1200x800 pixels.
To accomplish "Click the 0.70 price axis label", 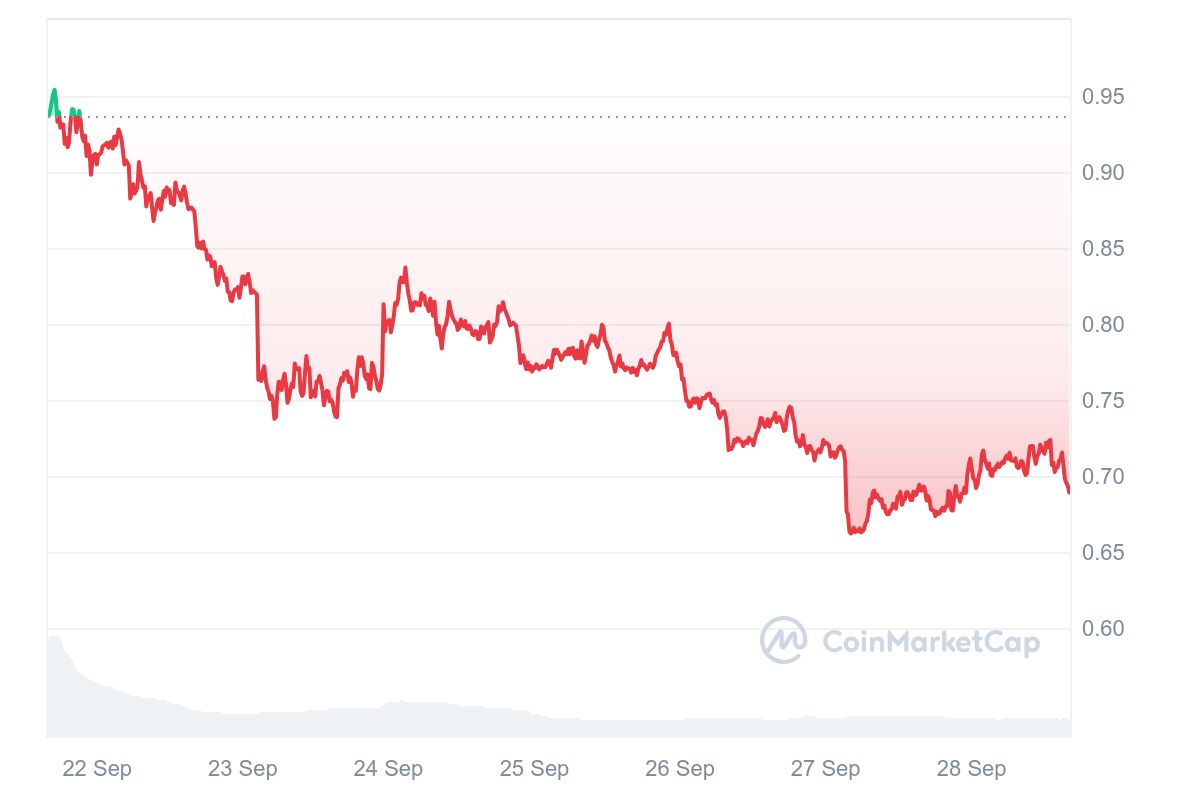I will point(1104,477).
